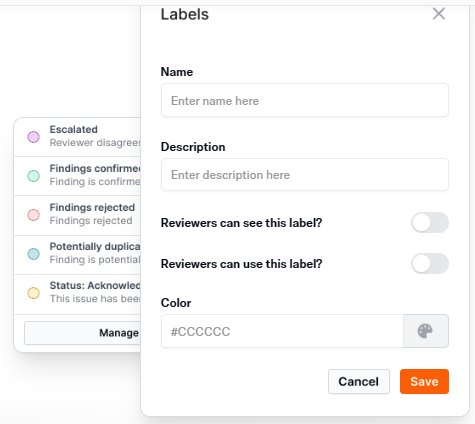Image resolution: width=475 pixels, height=424 pixels.
Task: Open the Manage button in label list
Action: 82,333
